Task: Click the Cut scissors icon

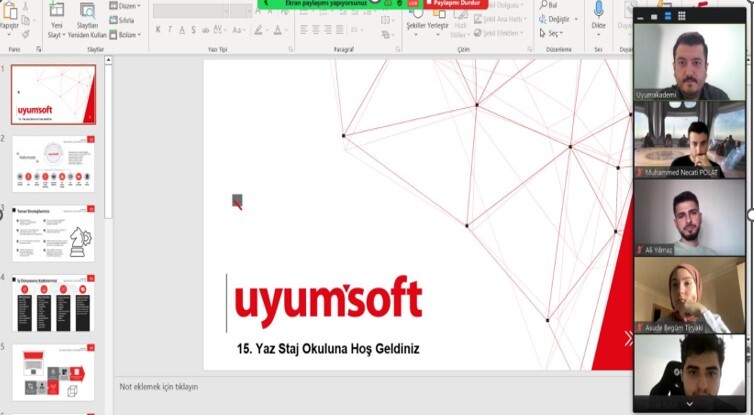Action: [x=25, y=7]
